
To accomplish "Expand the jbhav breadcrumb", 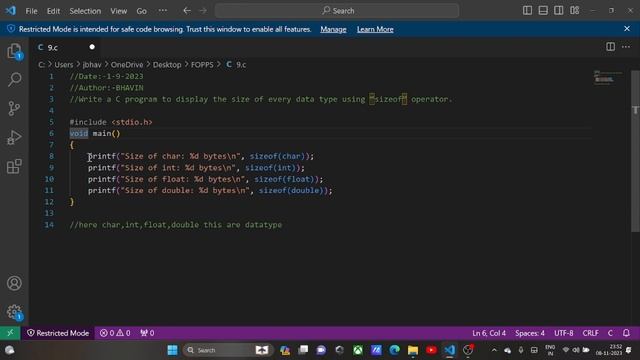I will pyautogui.click(x=92, y=64).
